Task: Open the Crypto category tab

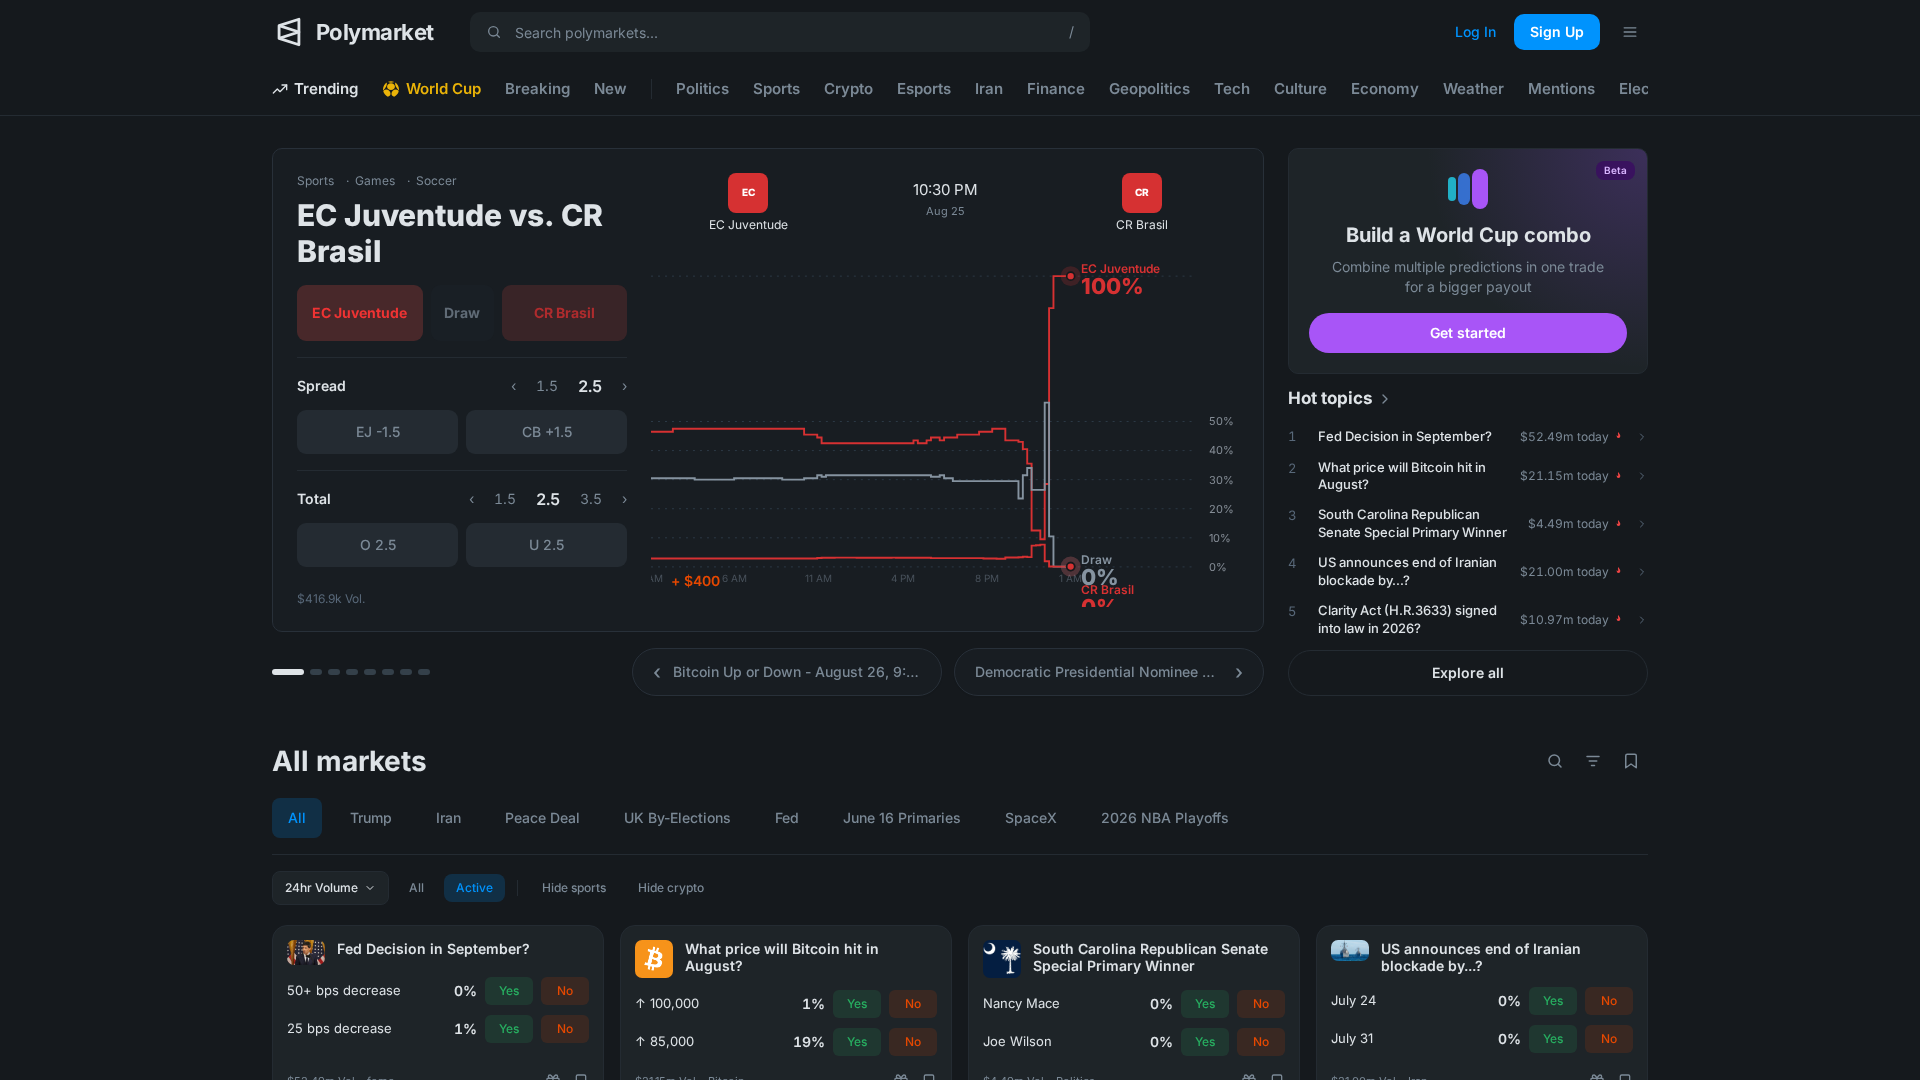Action: click(848, 89)
